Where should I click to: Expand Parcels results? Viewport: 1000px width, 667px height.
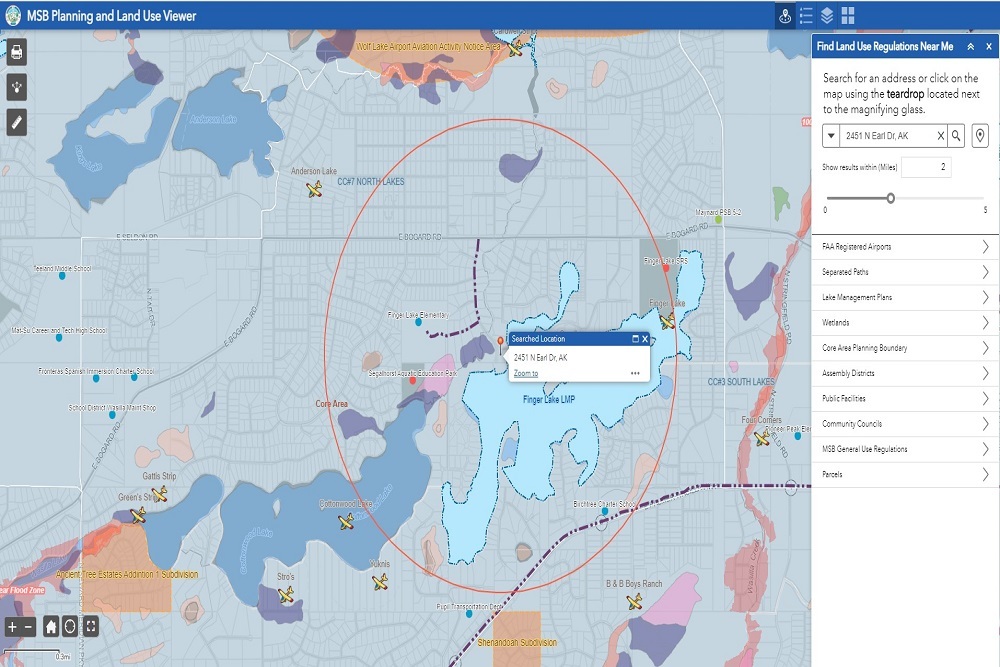point(905,474)
